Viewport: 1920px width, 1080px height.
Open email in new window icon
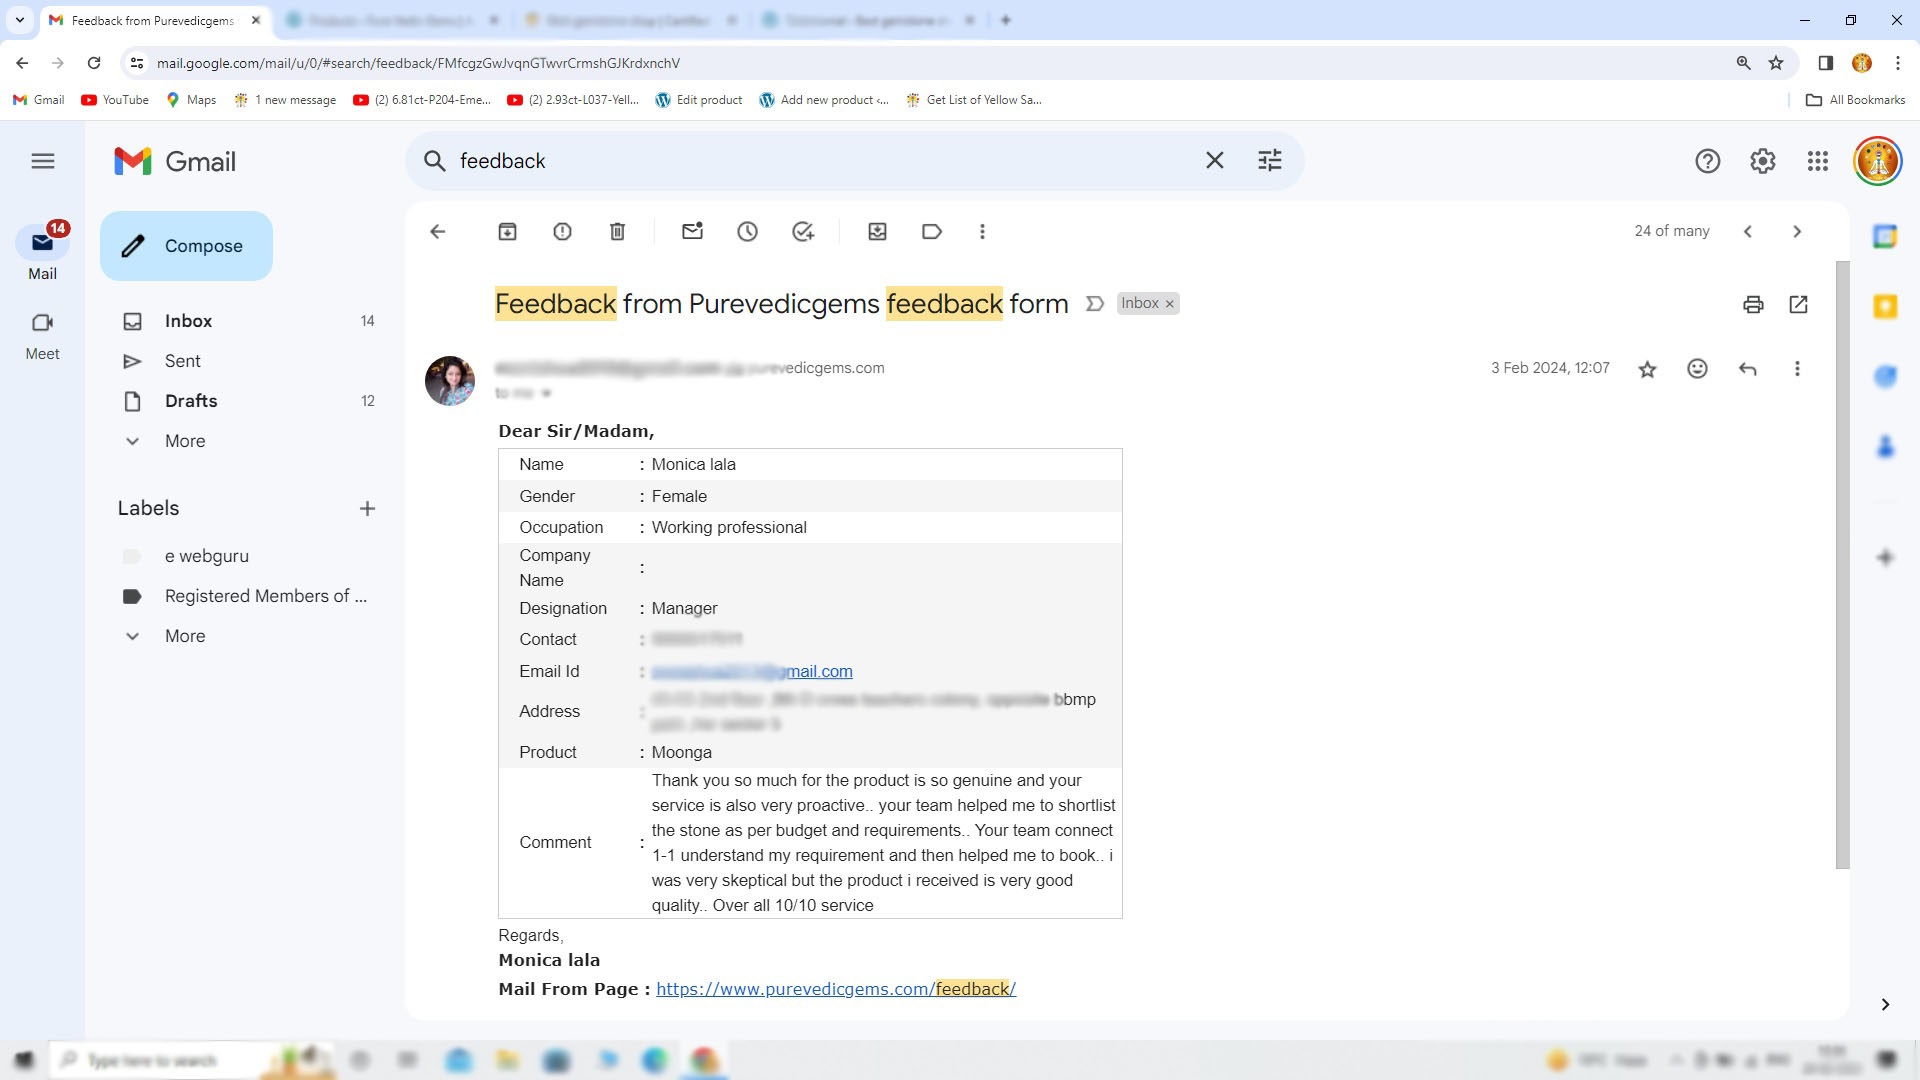[1798, 305]
